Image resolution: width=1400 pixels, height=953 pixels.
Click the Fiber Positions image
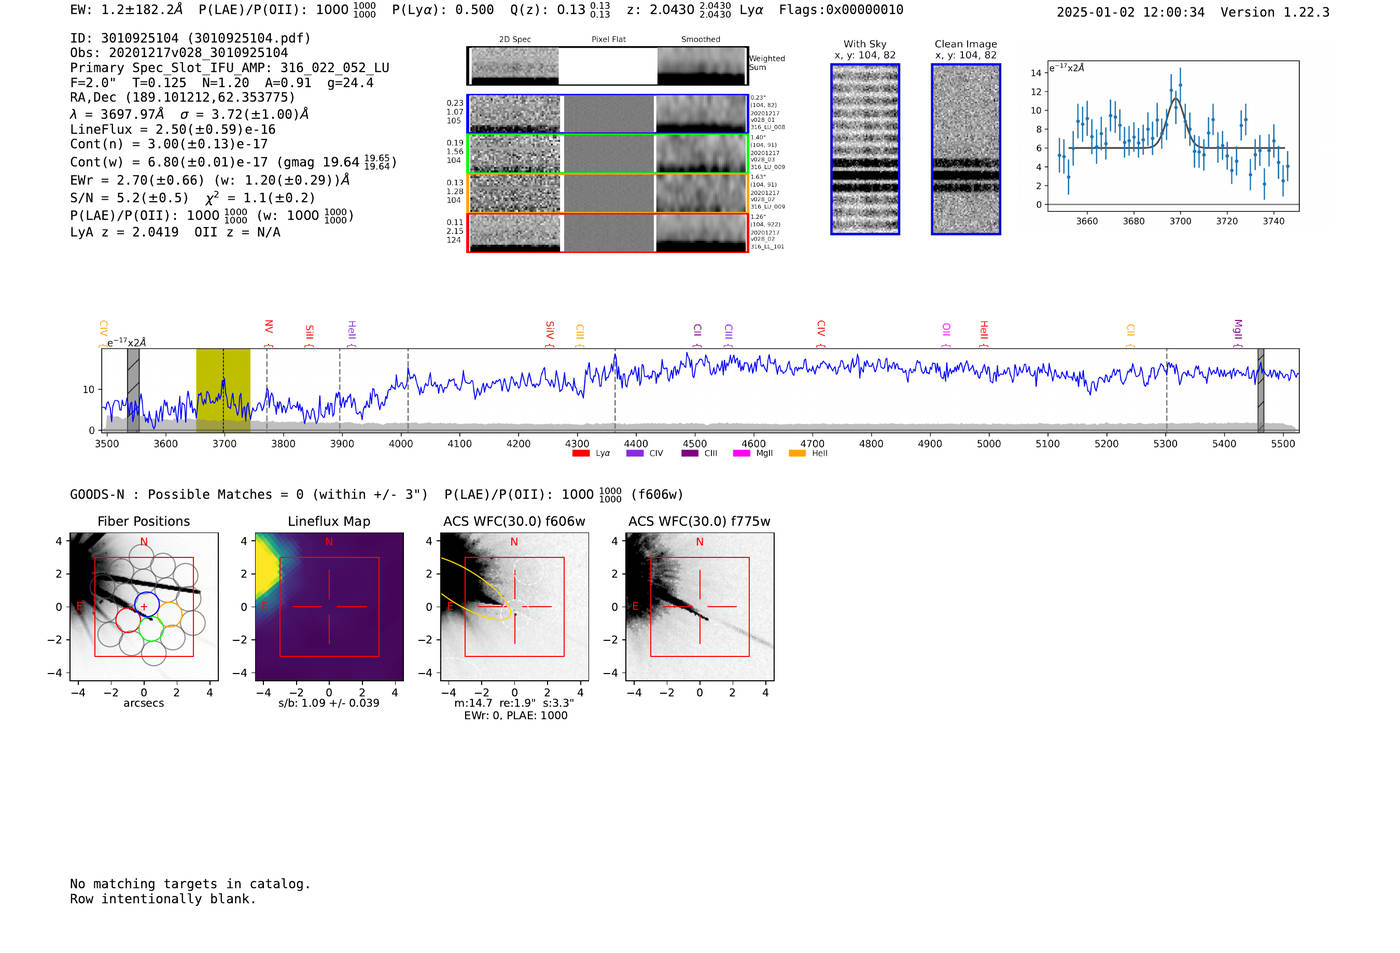[144, 606]
